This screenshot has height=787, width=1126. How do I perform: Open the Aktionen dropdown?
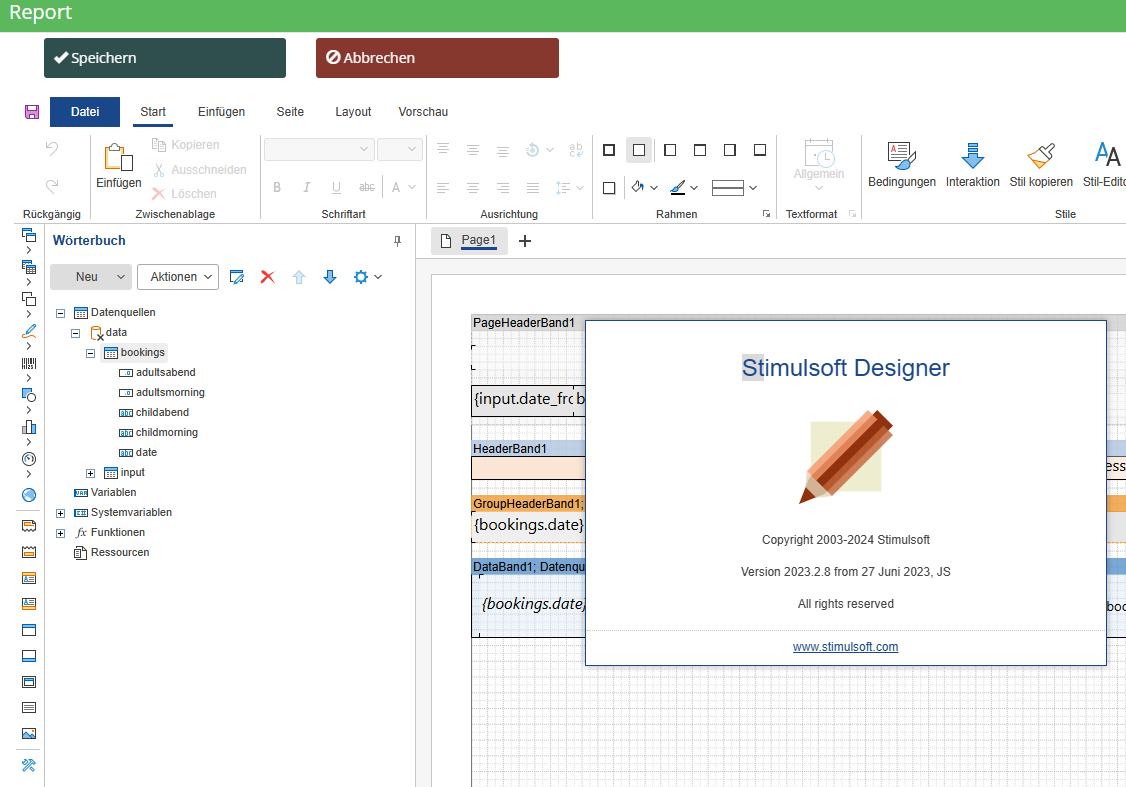point(178,277)
